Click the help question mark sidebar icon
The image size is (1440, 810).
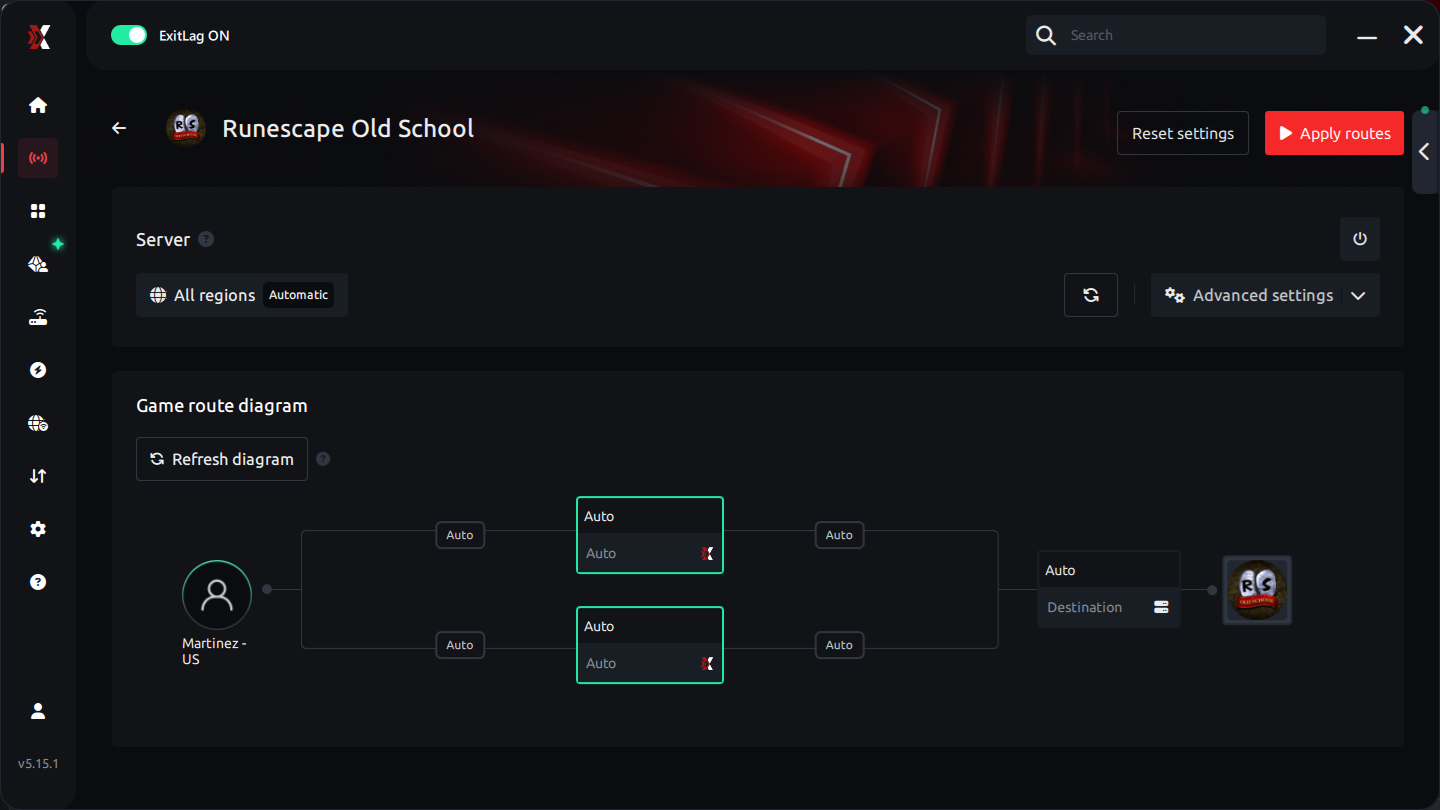(38, 582)
